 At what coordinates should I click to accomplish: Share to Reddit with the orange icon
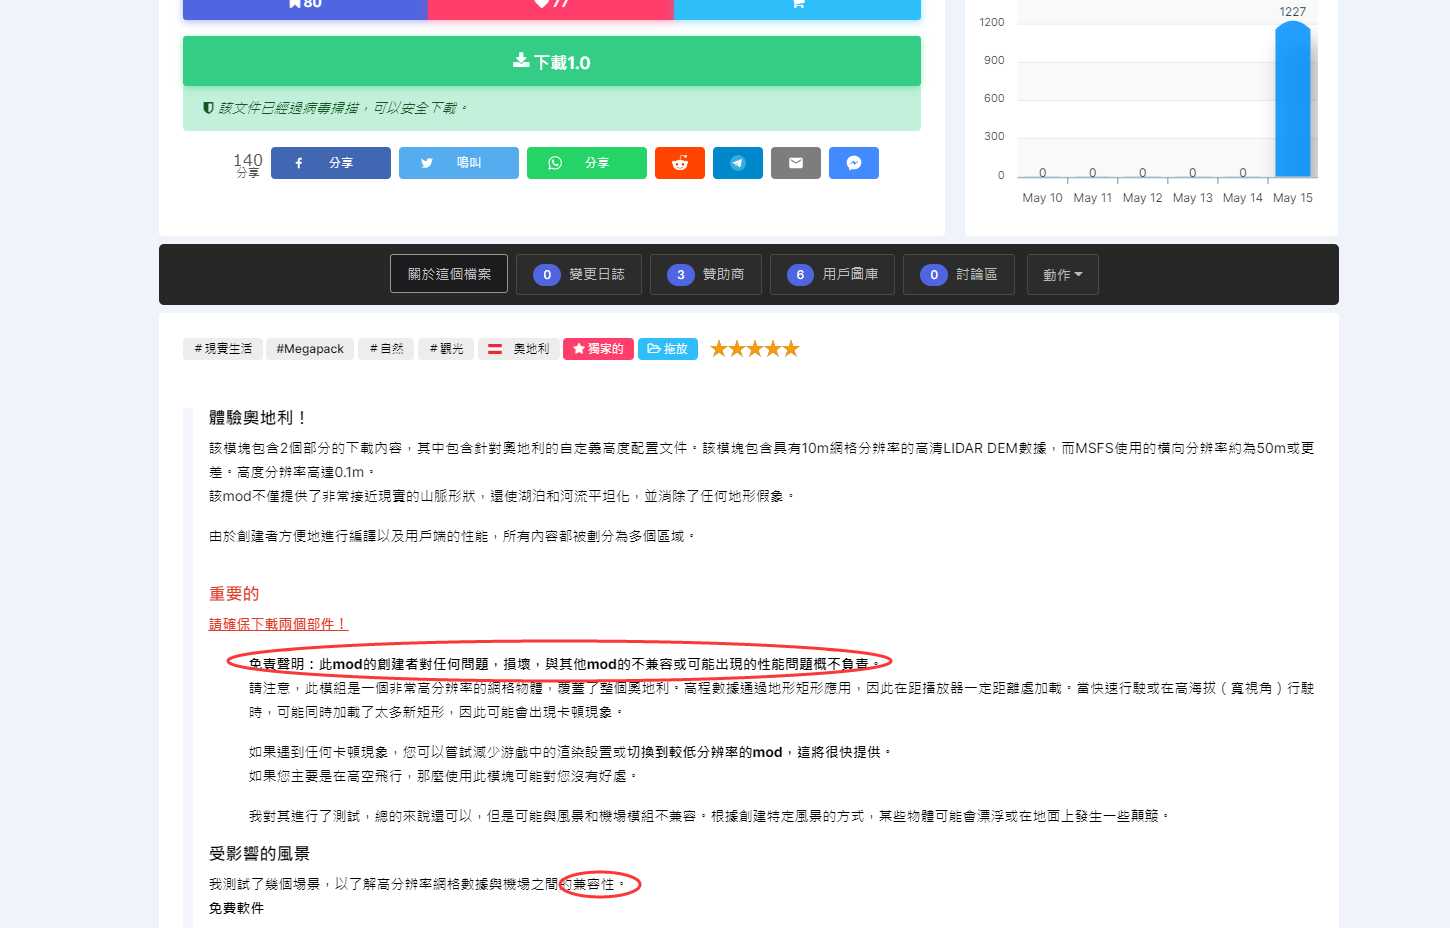(x=680, y=163)
